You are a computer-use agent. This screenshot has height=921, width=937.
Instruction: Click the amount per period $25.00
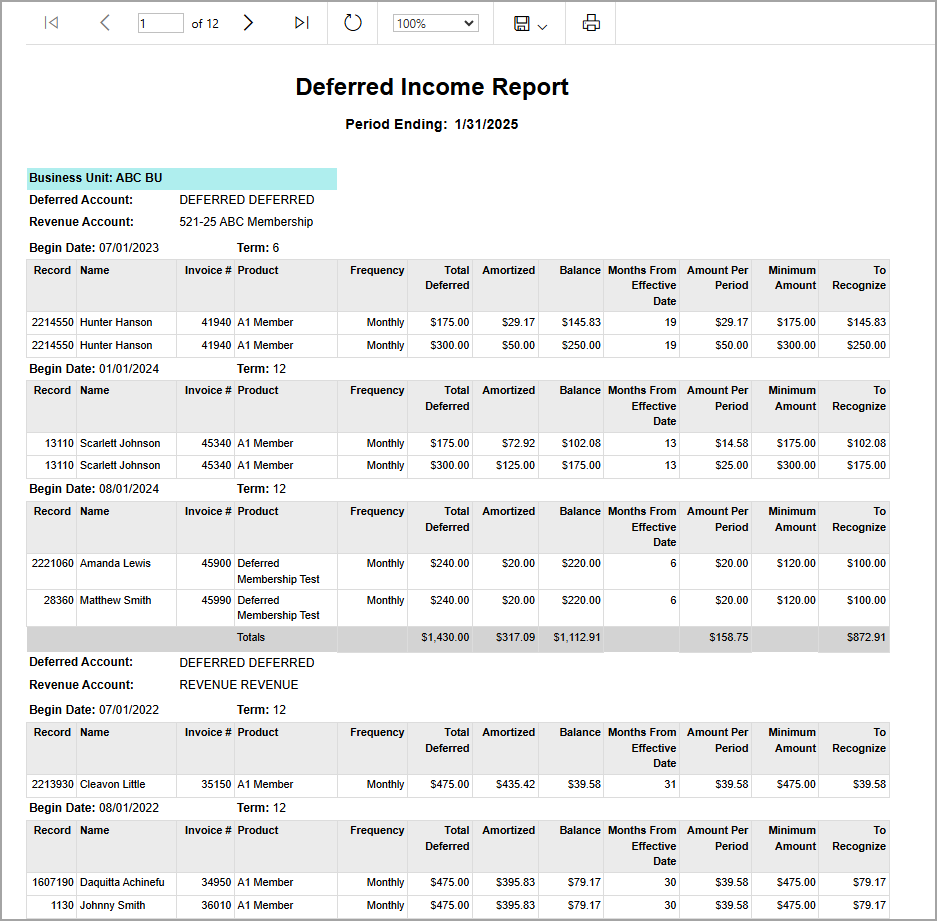[731, 465]
